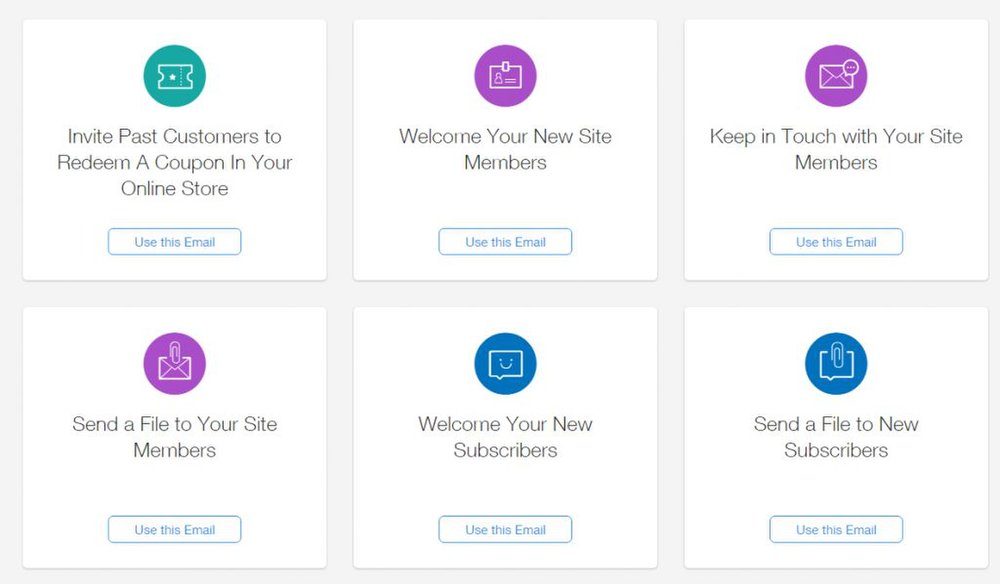Click the purple ID badge icon
Screen dimensions: 1000x584
(x=505, y=76)
